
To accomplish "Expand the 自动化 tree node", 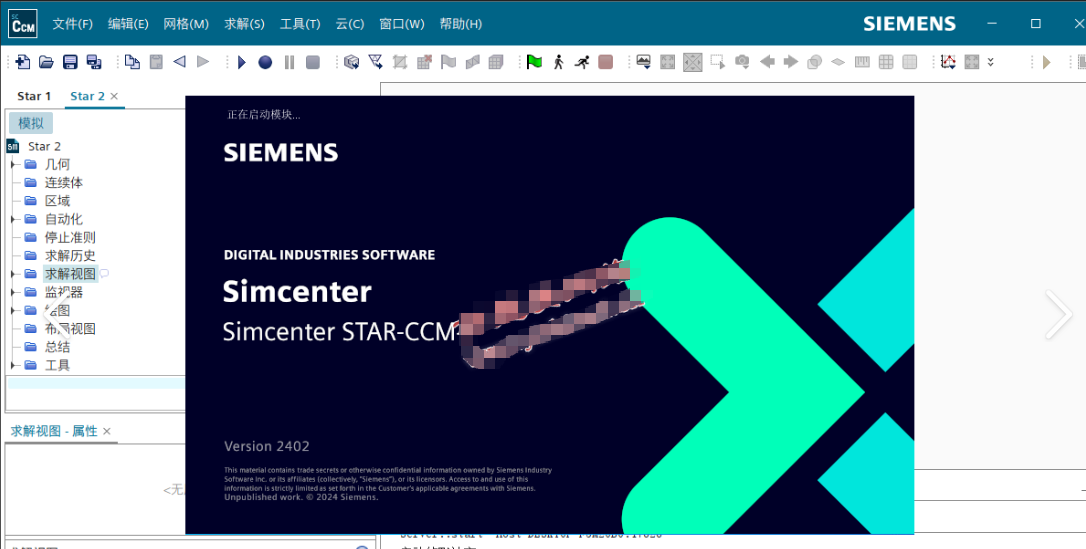I will [x=12, y=219].
